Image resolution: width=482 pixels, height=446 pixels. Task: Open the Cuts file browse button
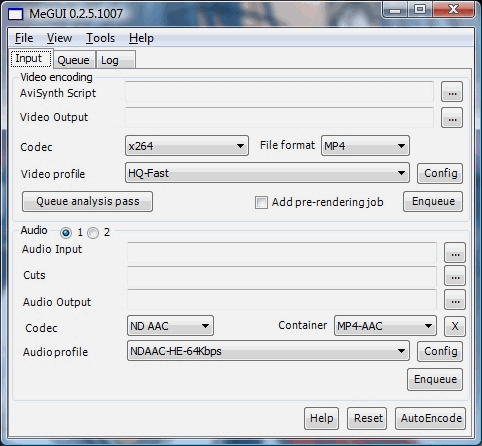pos(455,276)
